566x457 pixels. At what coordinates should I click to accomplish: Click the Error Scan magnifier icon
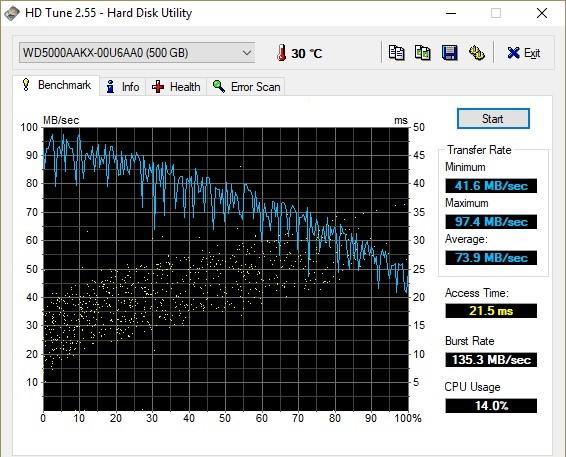click(219, 86)
